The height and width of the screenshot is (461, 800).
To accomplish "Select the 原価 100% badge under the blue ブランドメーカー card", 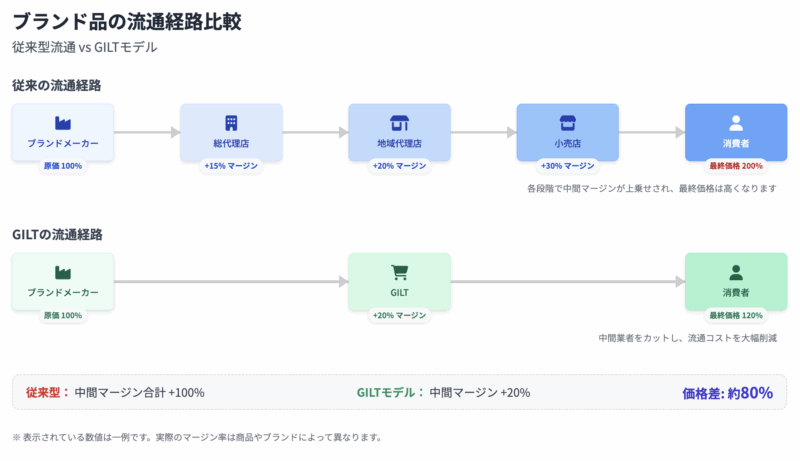I will (63, 166).
